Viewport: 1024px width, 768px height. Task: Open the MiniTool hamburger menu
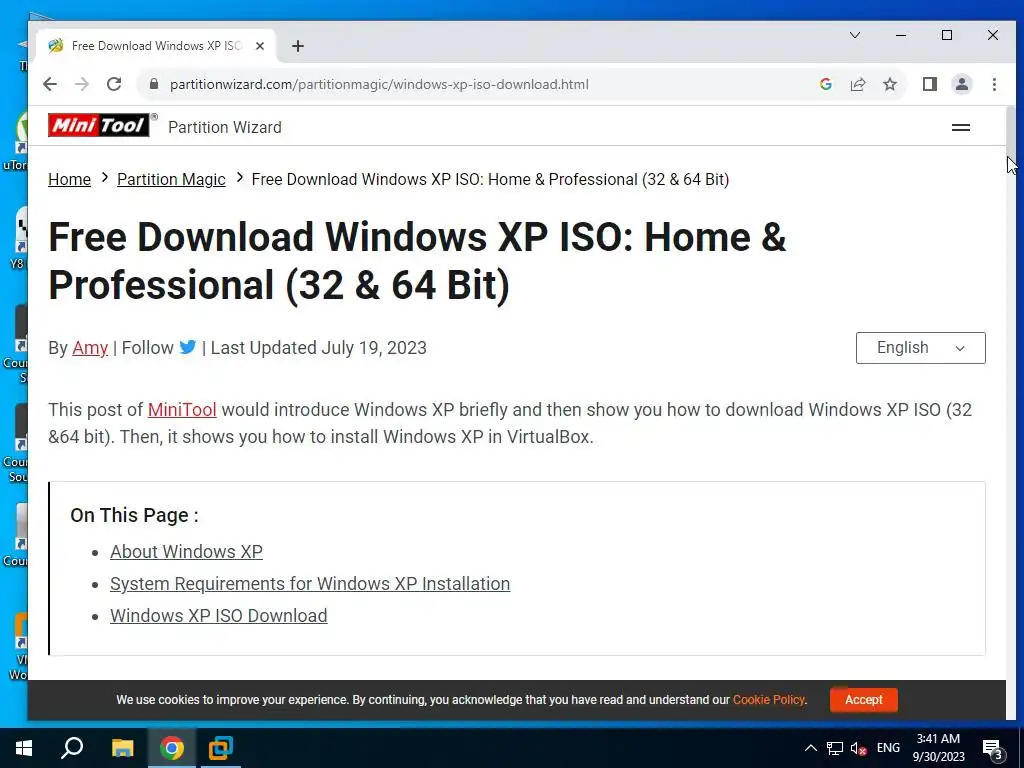coord(960,127)
